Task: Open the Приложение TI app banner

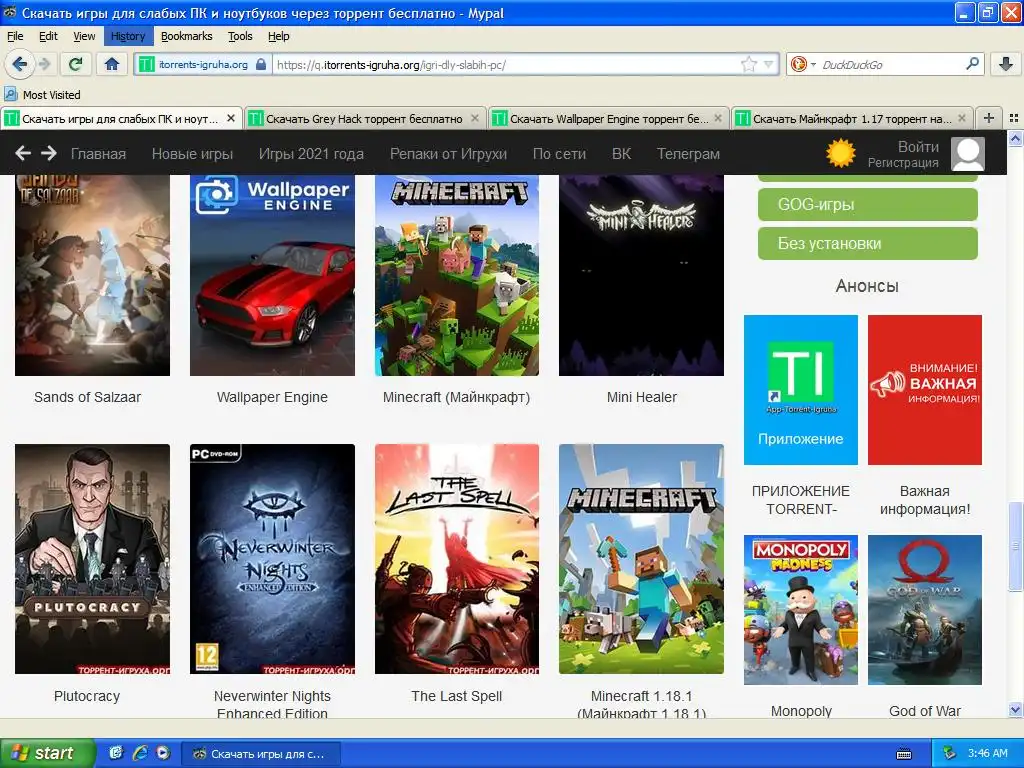Action: tap(801, 390)
